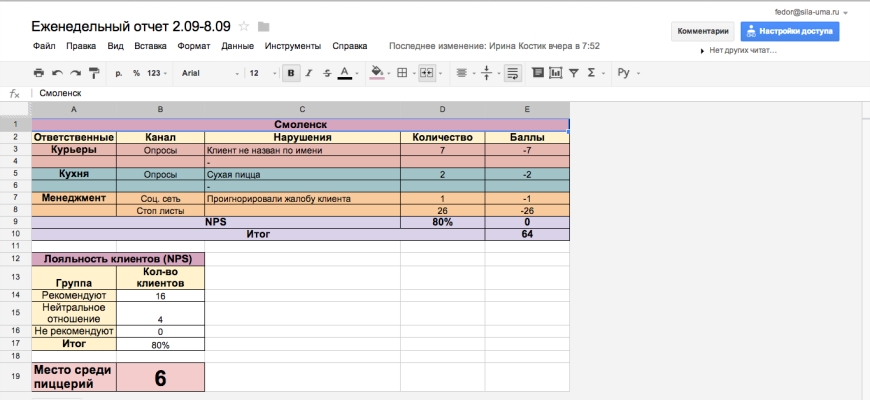Open the fill color paint bucket

pos(378,73)
